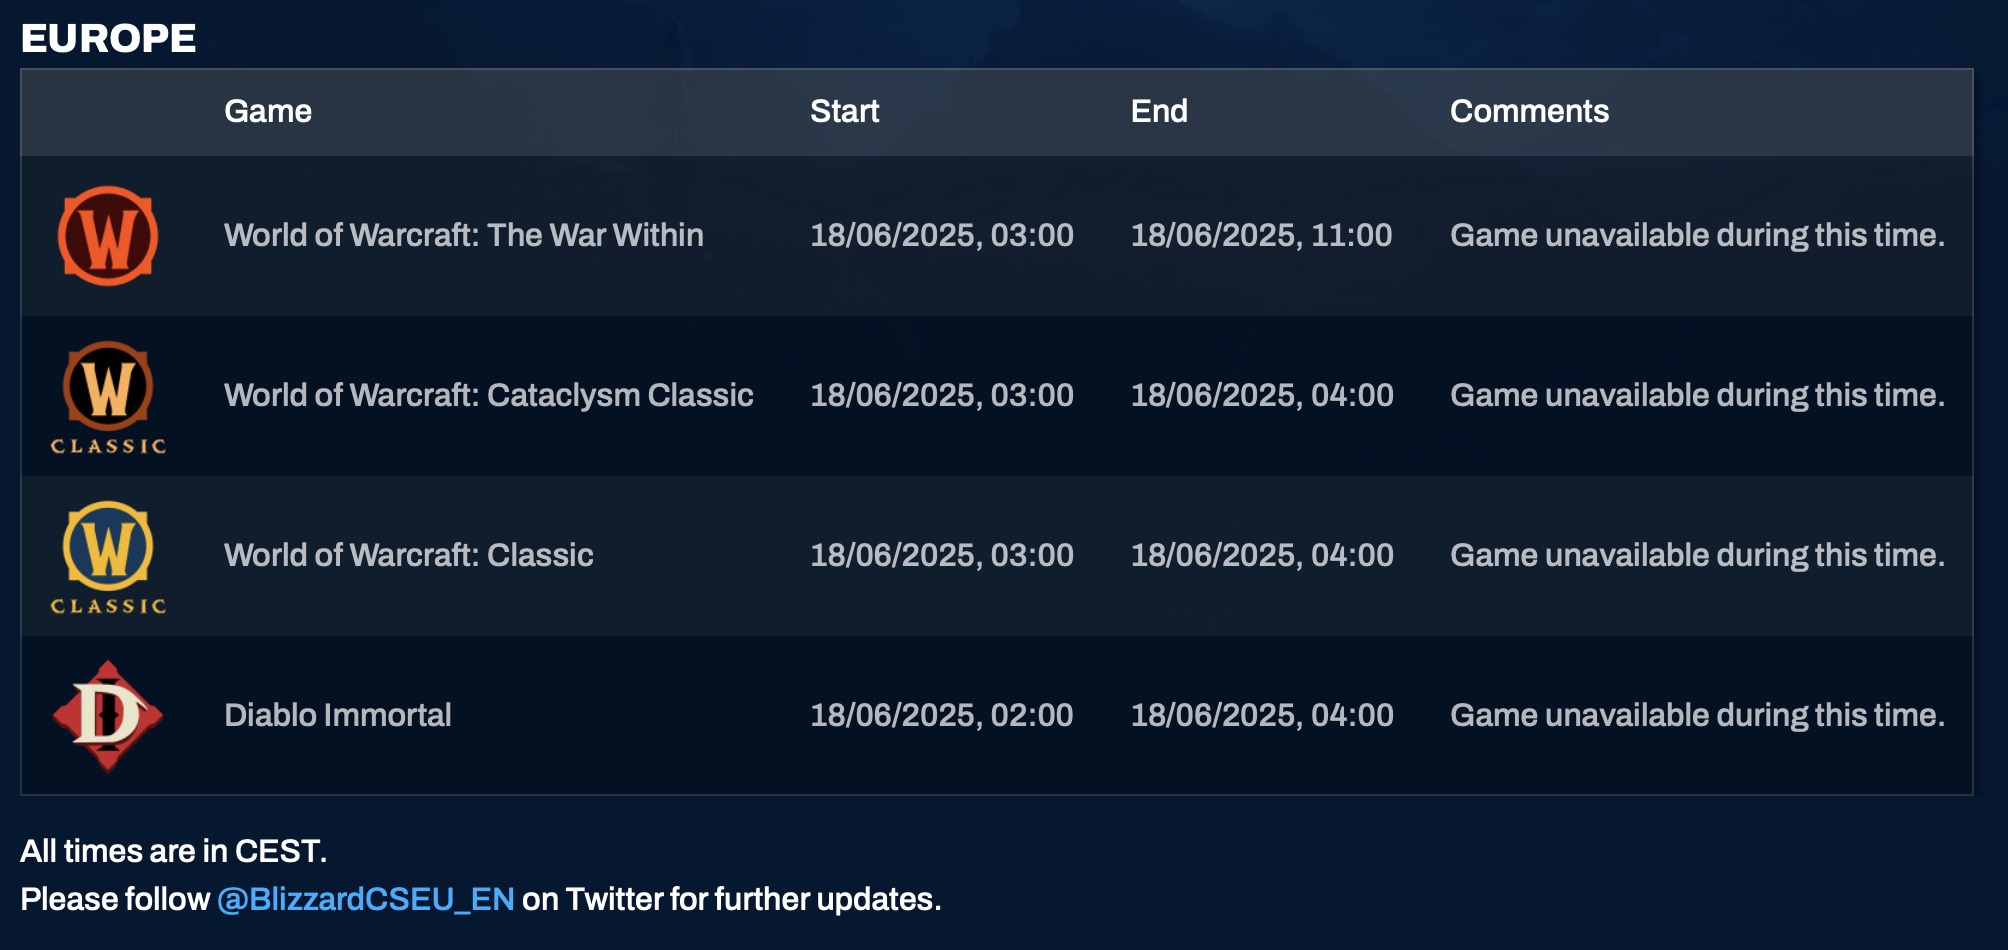This screenshot has height=950, width=2008.
Task: Click WoW Classic start time 03:00
Action: pyautogui.click(x=942, y=555)
